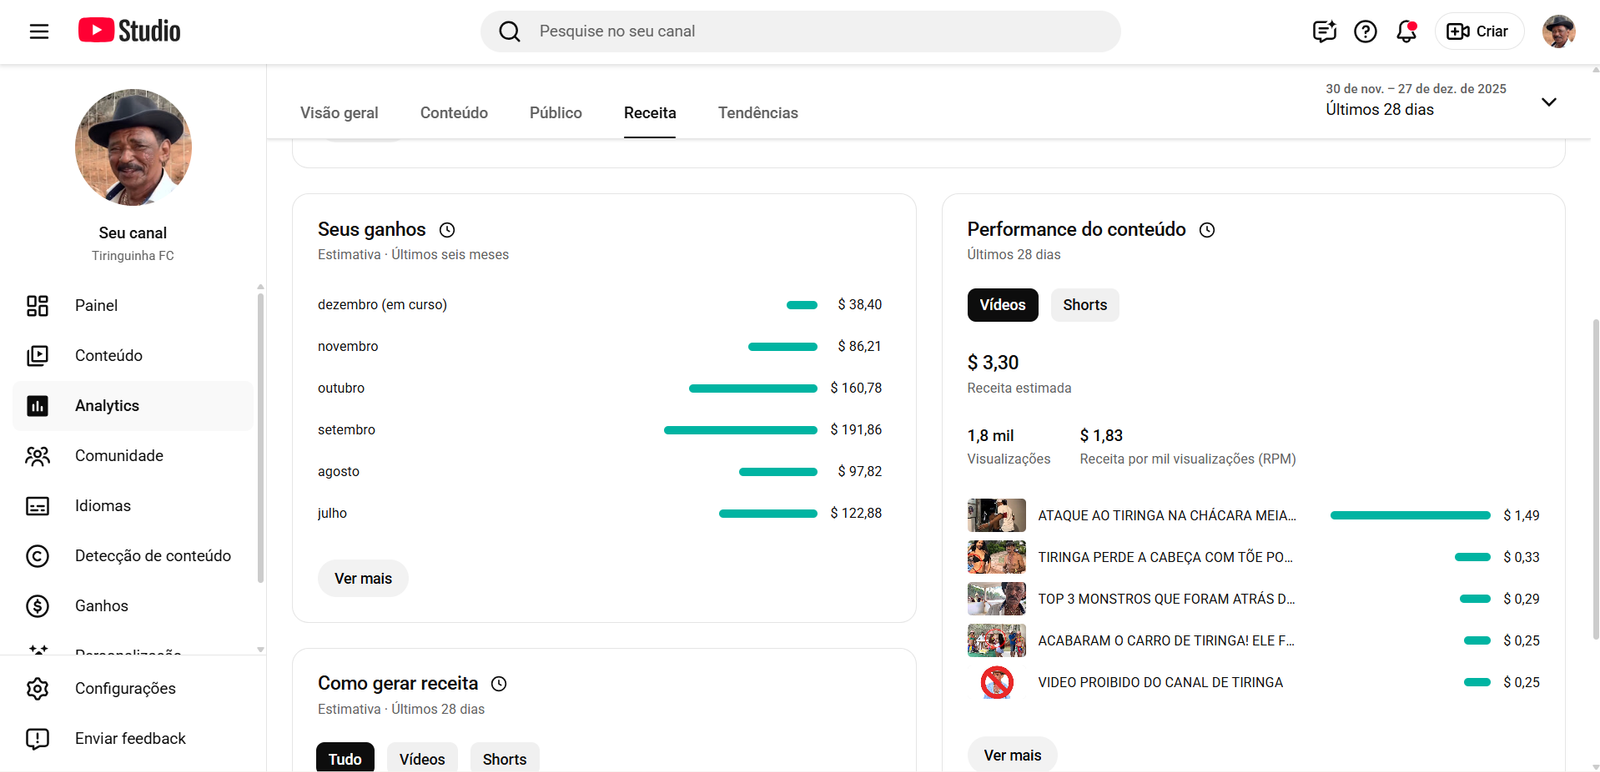Click the Ganhos dollar icon
This screenshot has height=772, width=1600.
tap(37, 606)
